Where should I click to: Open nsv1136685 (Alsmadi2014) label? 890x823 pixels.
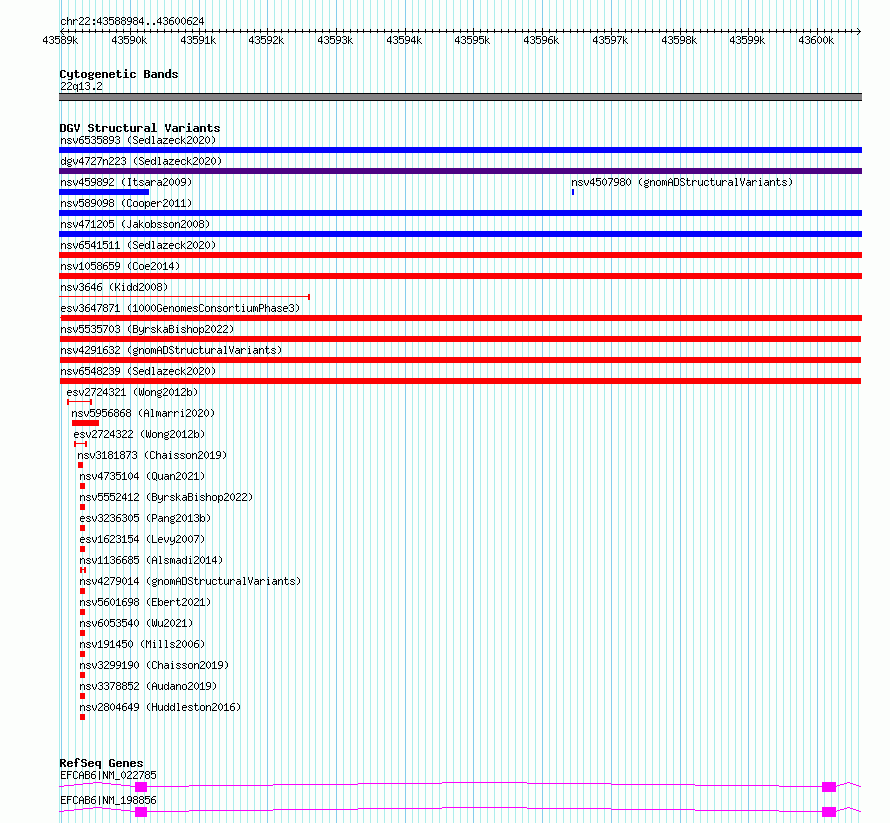[x=151, y=560]
